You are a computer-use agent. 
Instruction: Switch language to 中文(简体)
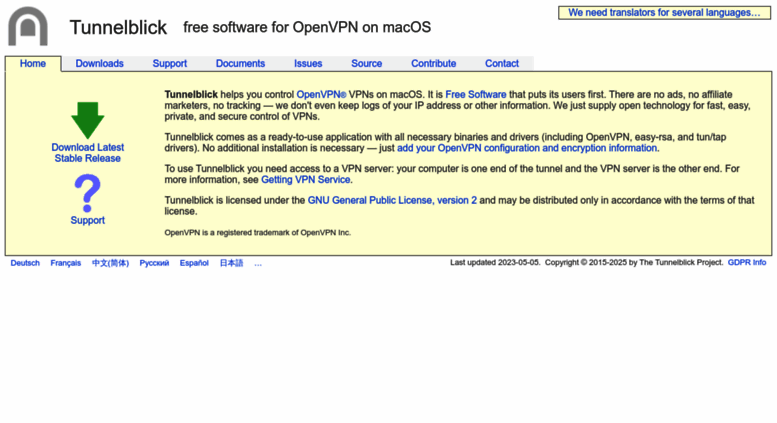(110, 263)
